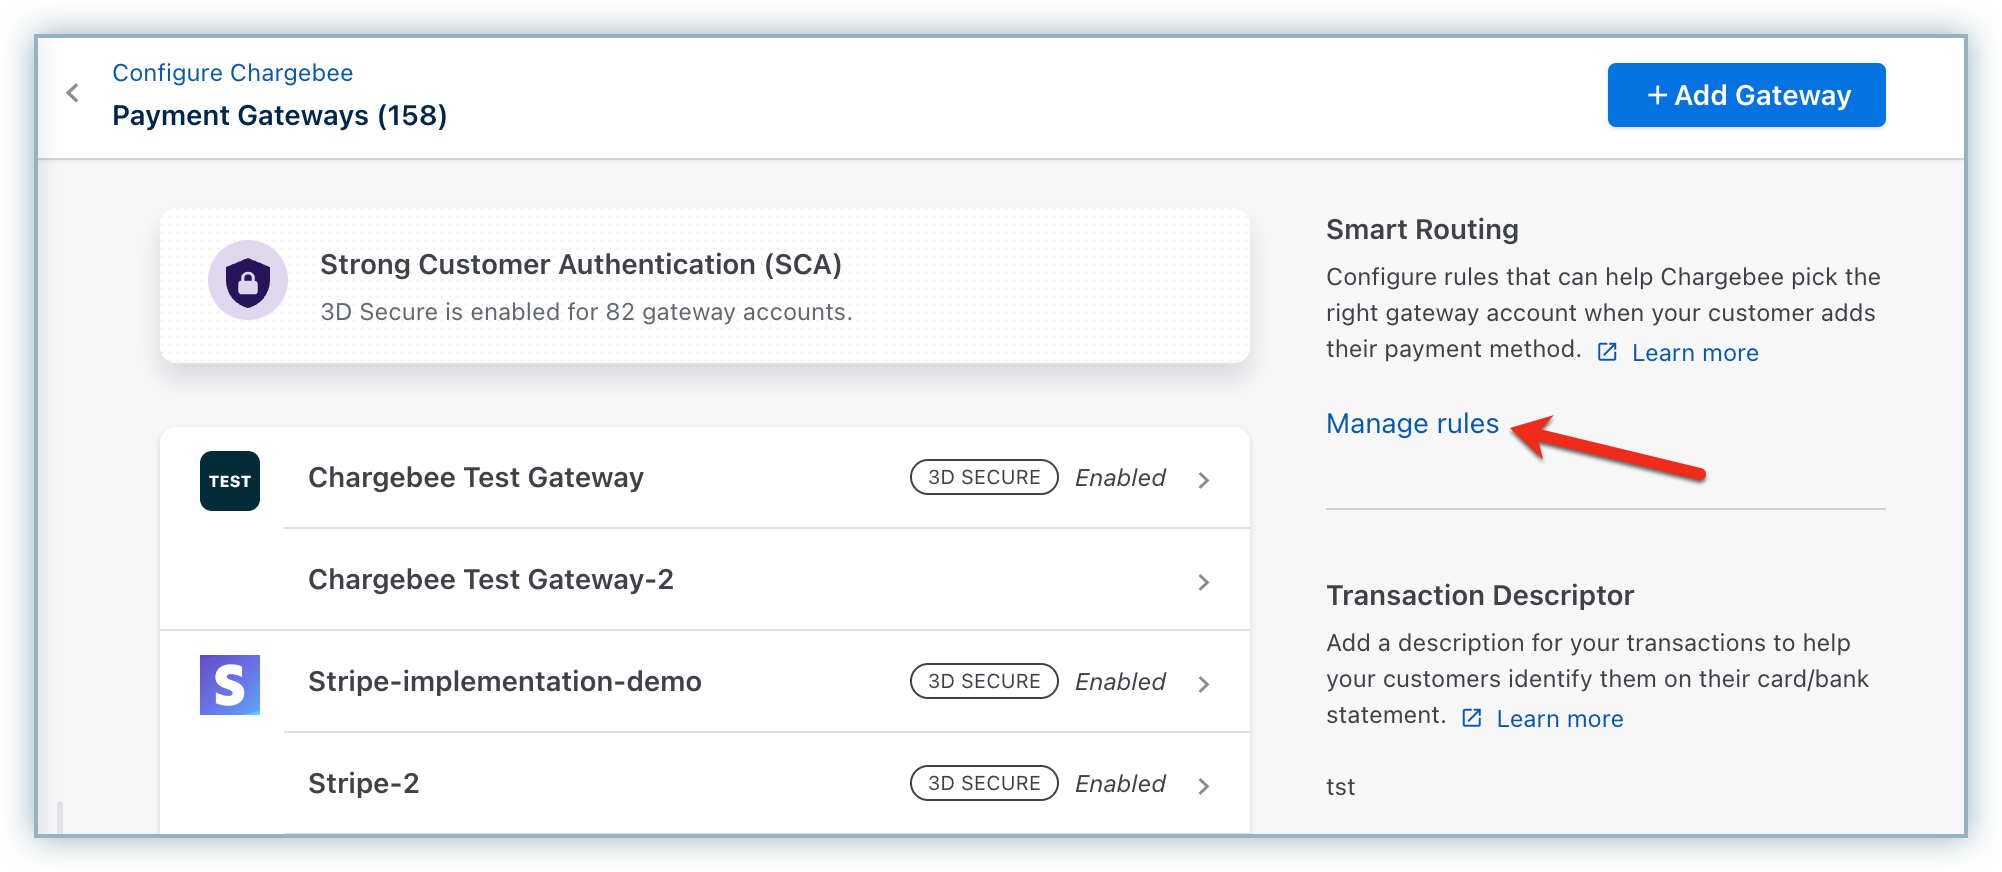Open Transaction Descriptor Learn more link
The width and height of the screenshot is (2002, 872).
coord(1559,719)
